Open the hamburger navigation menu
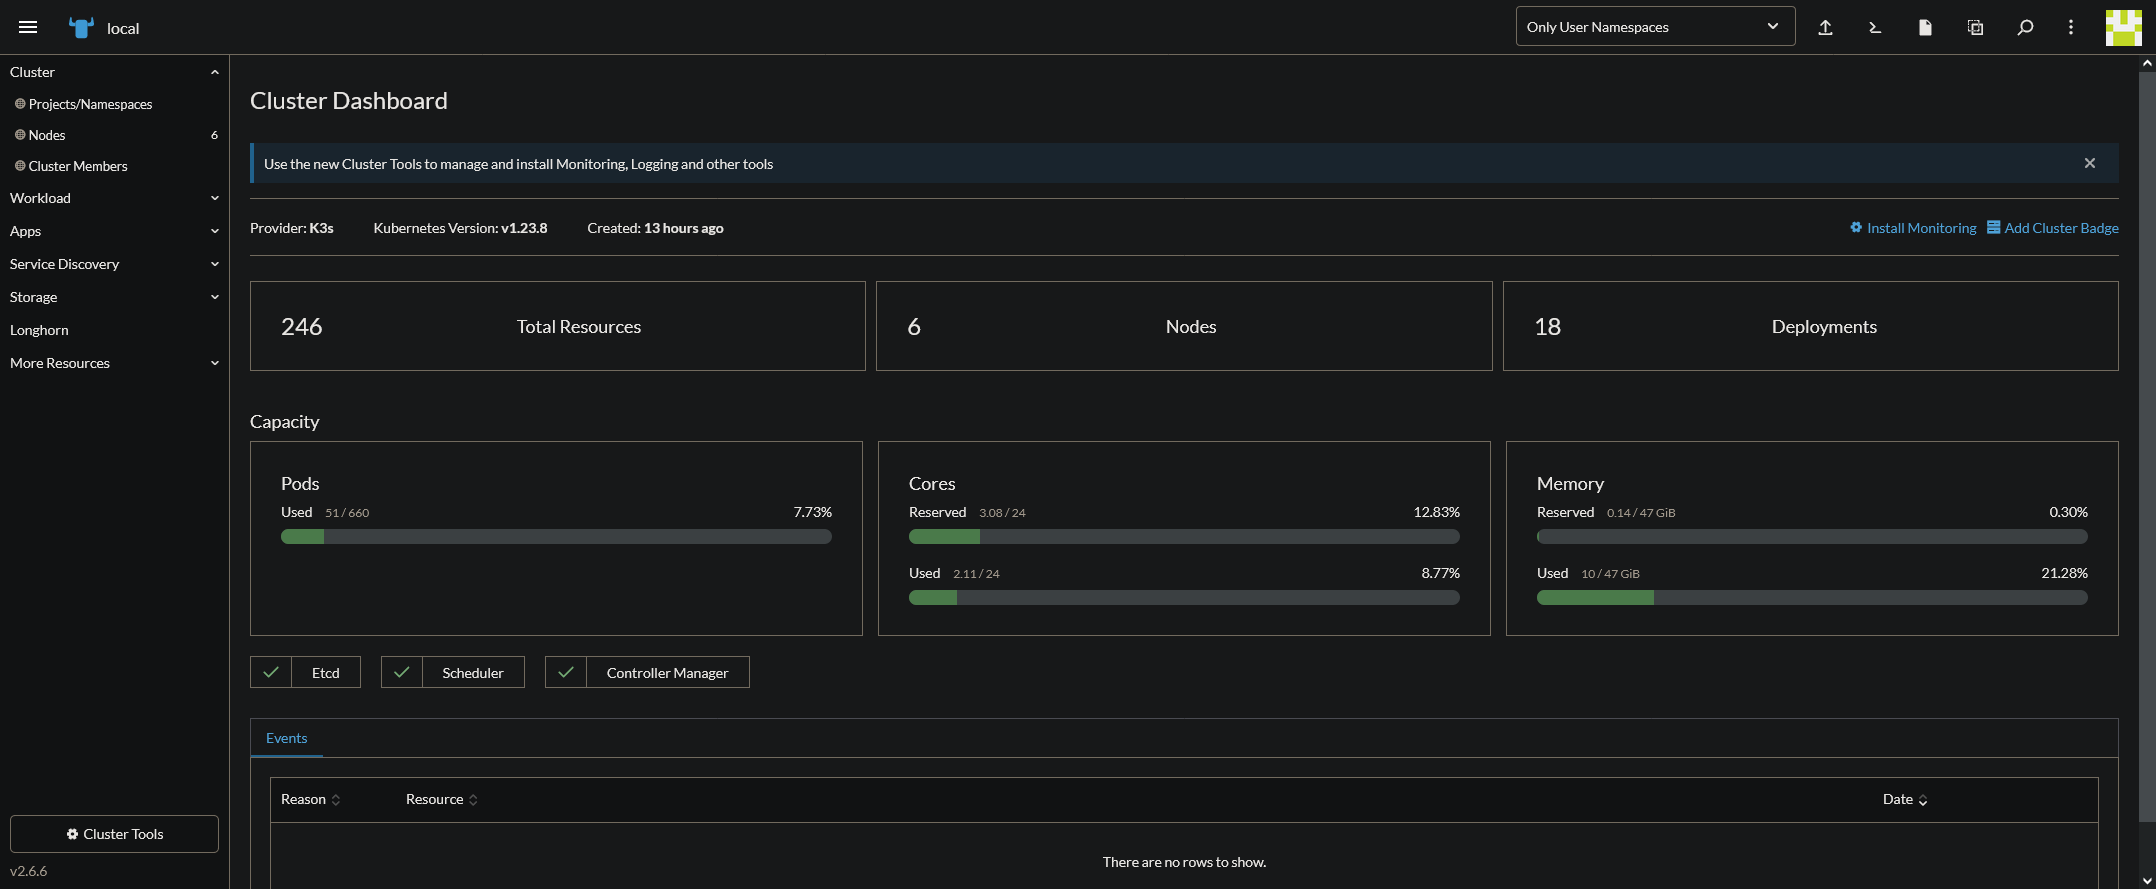The image size is (2156, 889). (28, 27)
